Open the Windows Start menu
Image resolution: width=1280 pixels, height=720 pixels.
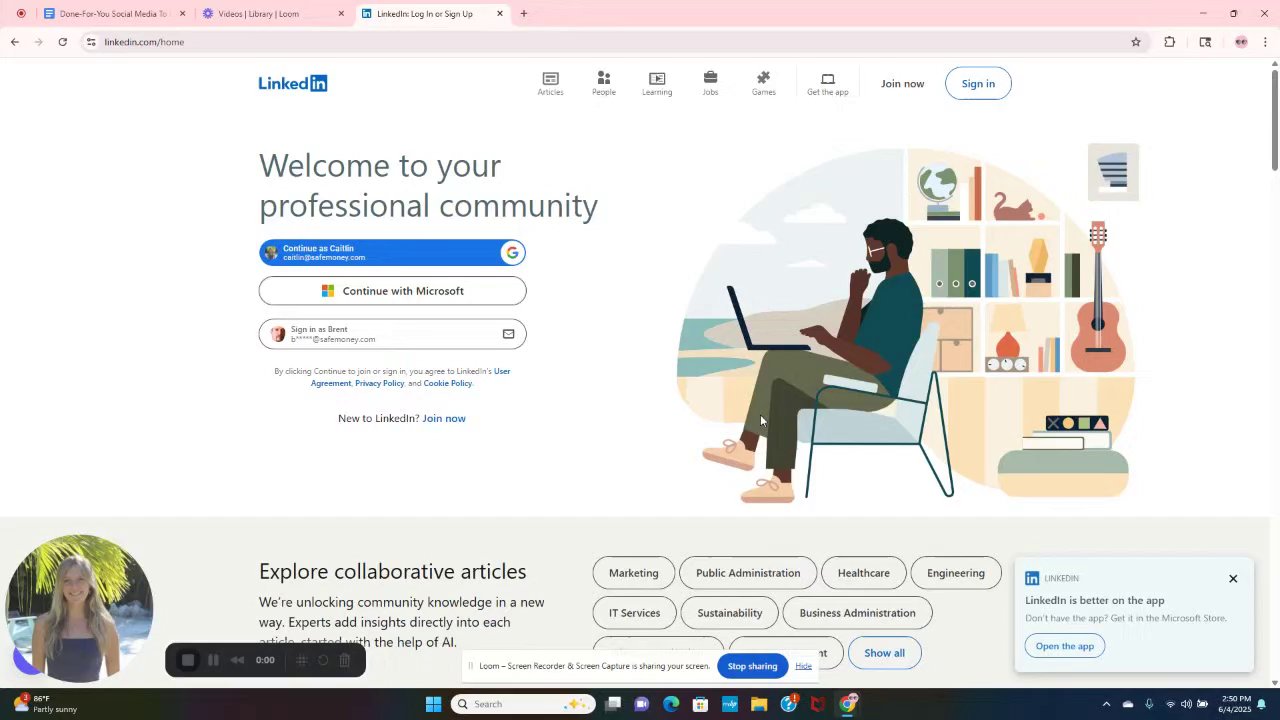433,704
